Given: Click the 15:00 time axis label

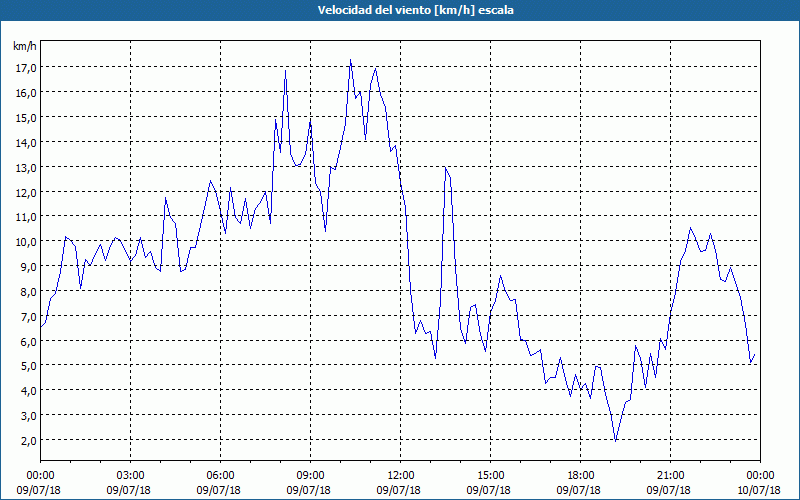Looking at the screenshot, I should point(490,476).
